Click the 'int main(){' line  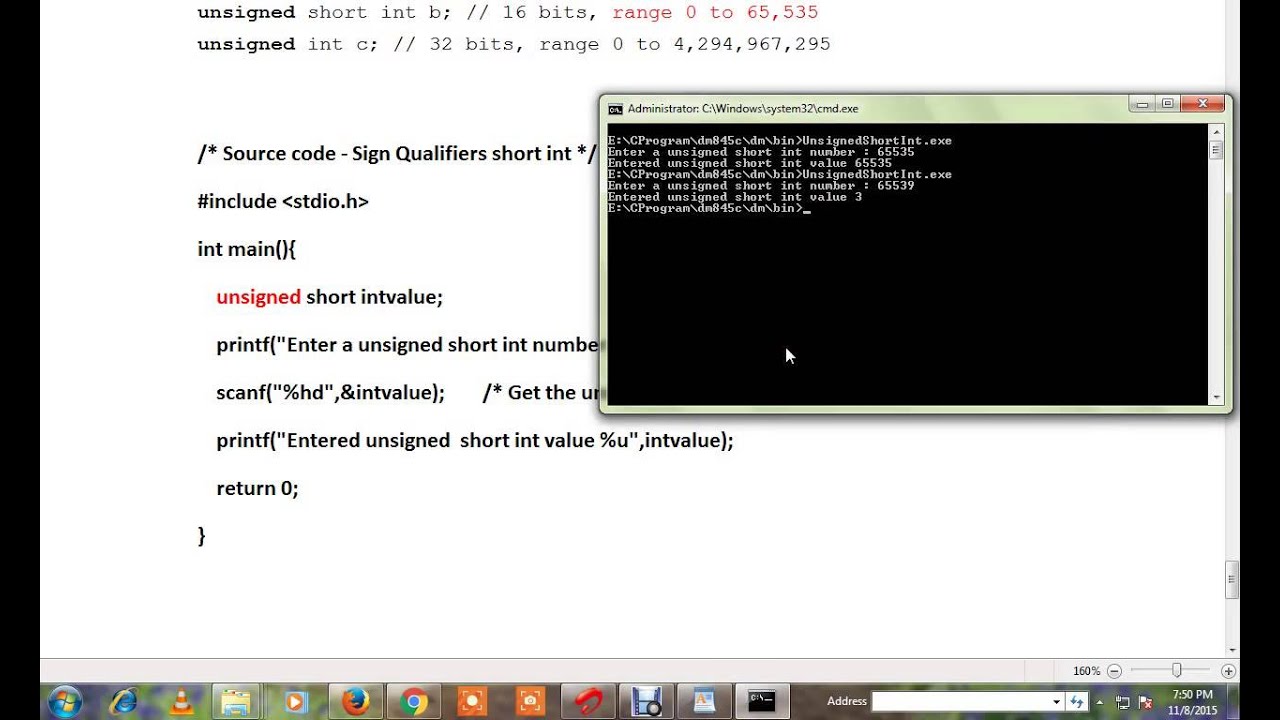[x=247, y=249]
